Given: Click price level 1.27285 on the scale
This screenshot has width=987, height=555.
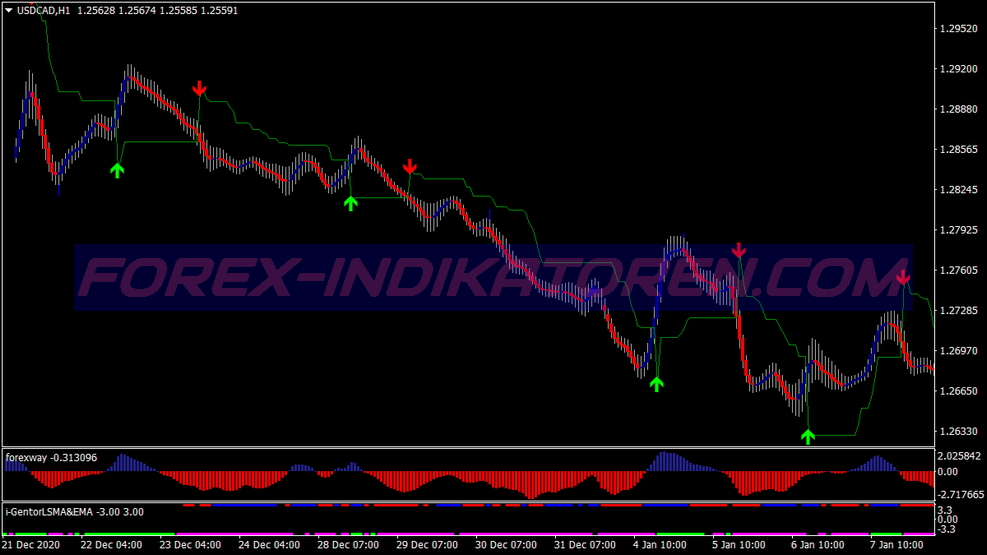Looking at the screenshot, I should [959, 311].
